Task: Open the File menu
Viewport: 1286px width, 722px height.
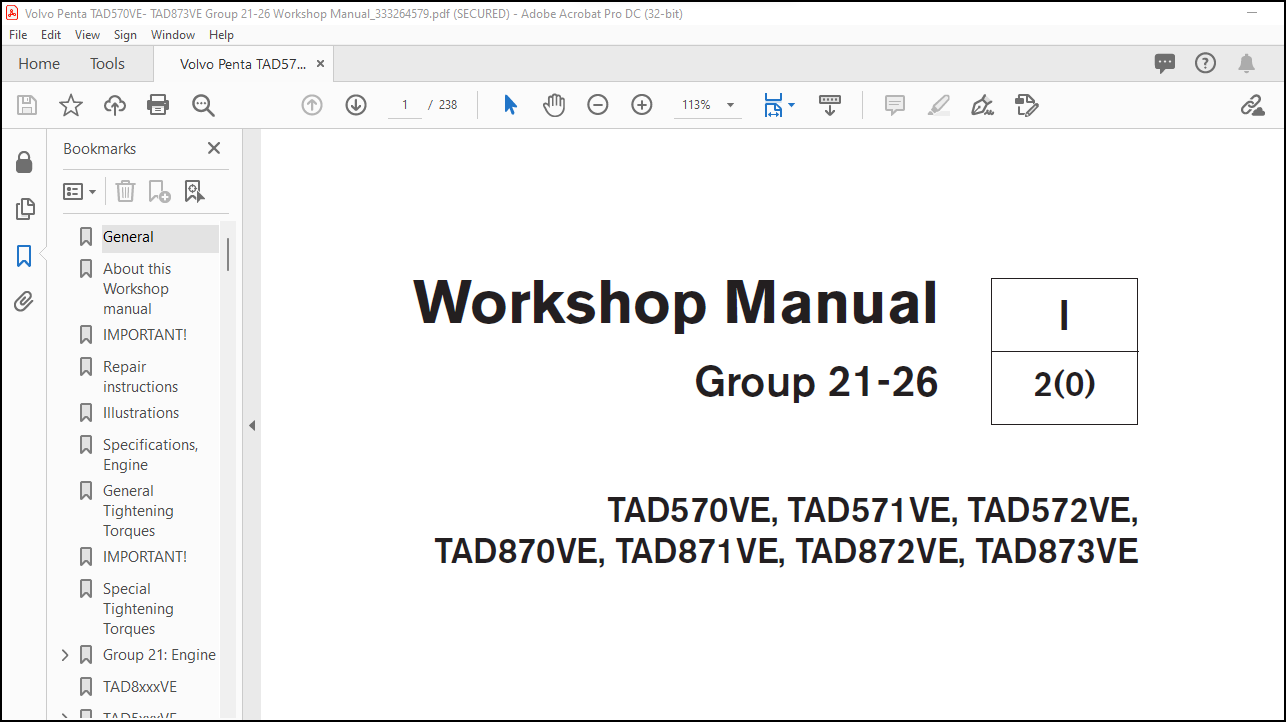Action: pyautogui.click(x=18, y=34)
